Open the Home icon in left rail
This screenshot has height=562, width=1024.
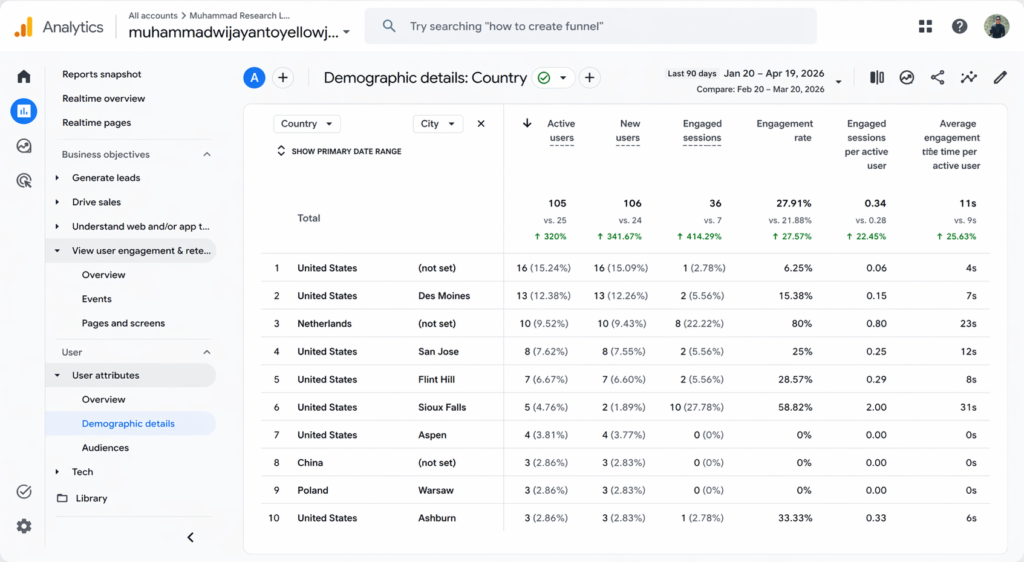coord(24,76)
